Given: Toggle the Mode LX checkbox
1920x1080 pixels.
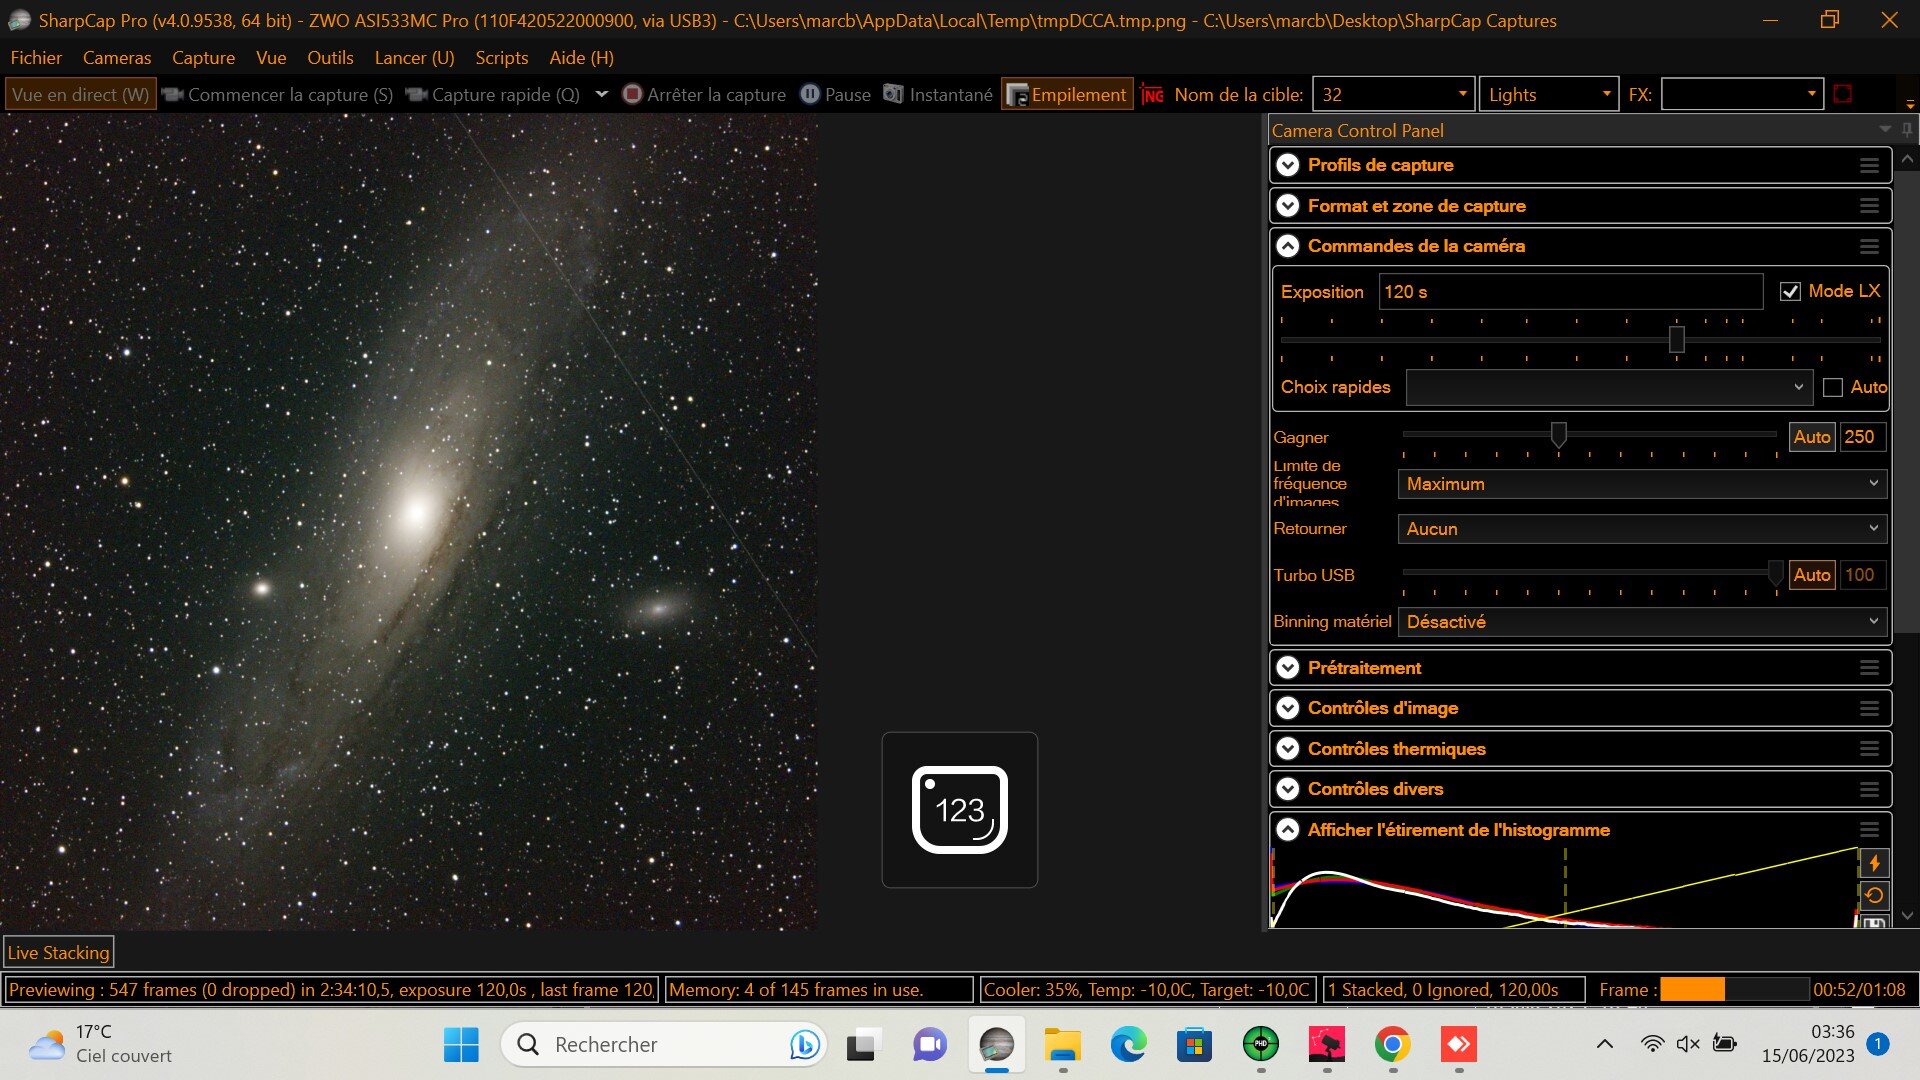Looking at the screenshot, I should pos(1790,292).
